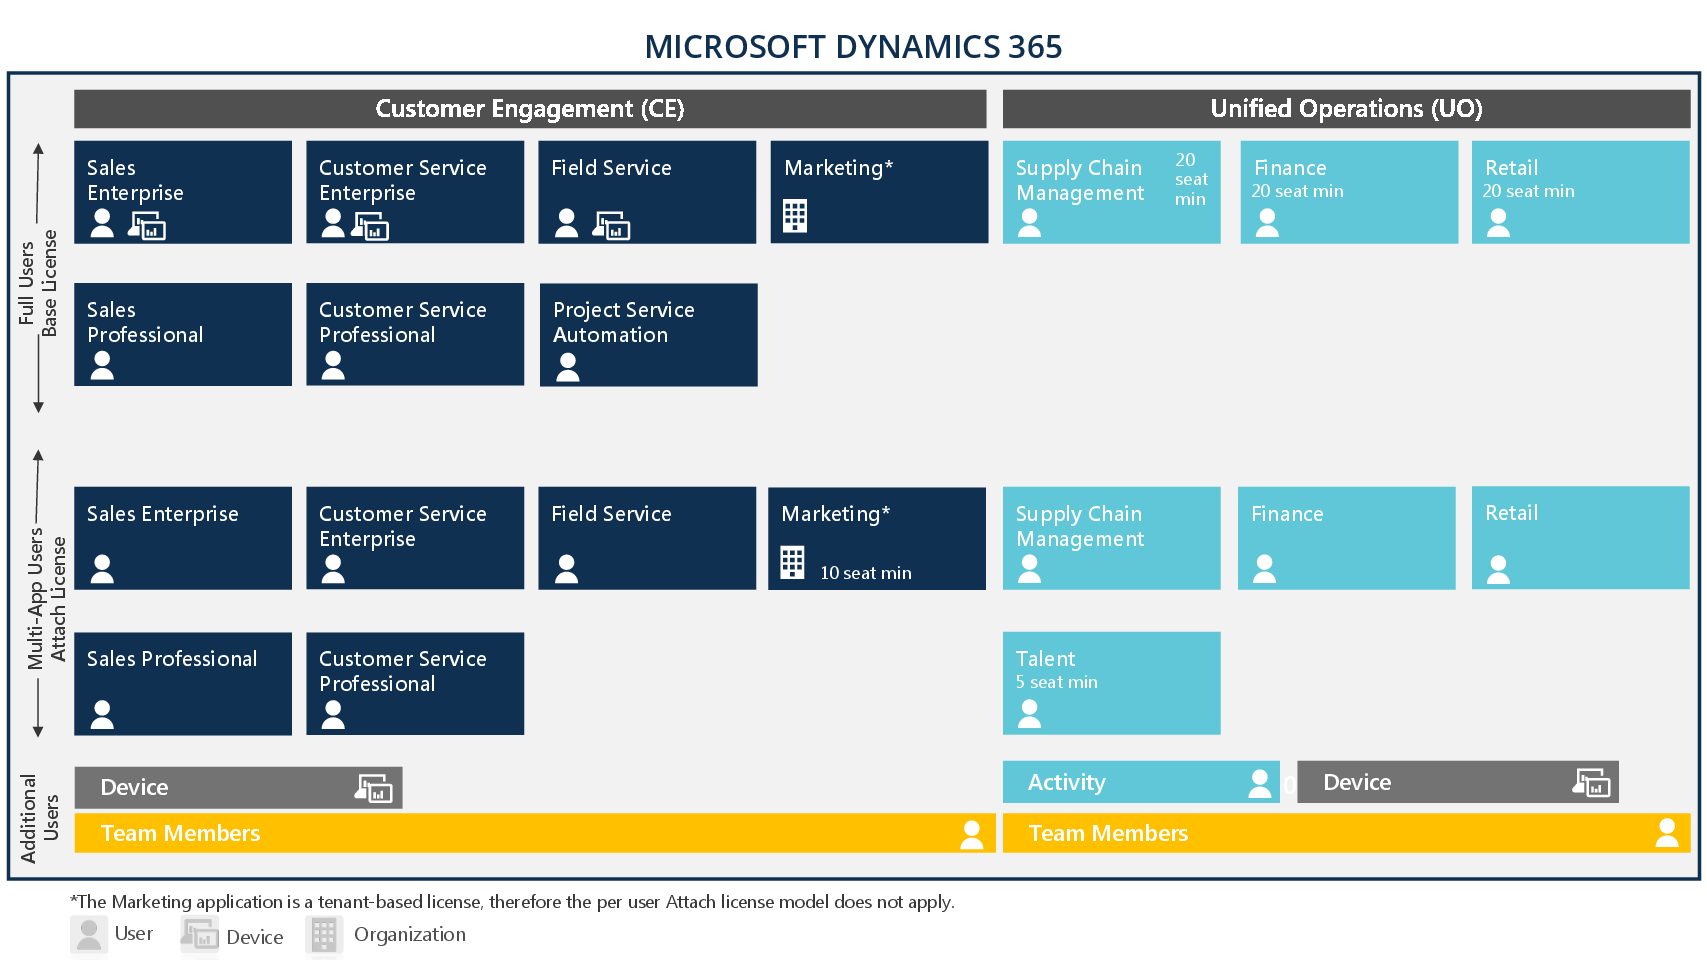Click the user icon in Project Service Automation
The width and height of the screenshot is (1707, 960).
[568, 366]
